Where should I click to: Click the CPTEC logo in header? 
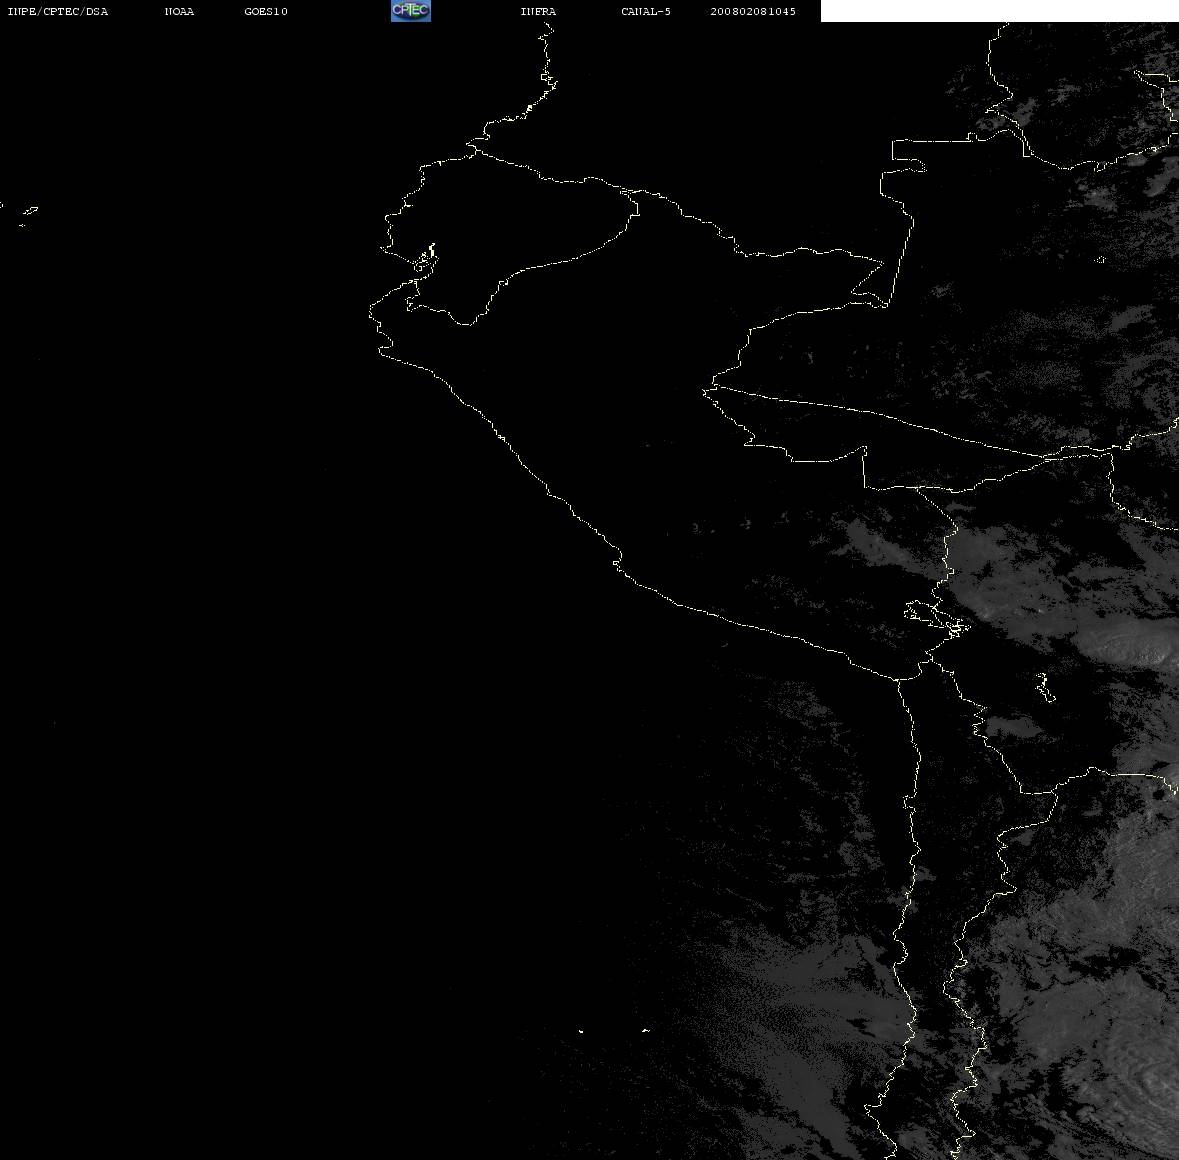coord(411,11)
